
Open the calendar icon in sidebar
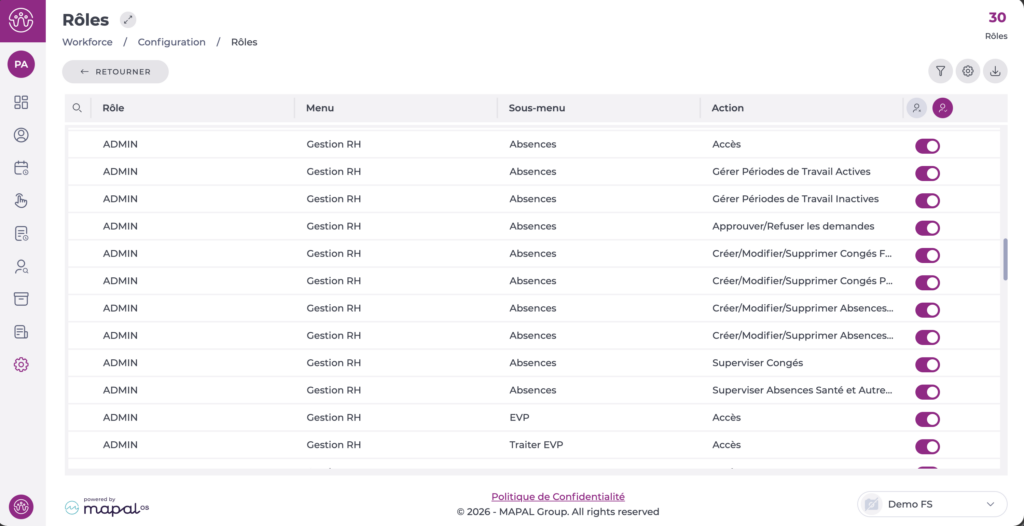click(21, 168)
